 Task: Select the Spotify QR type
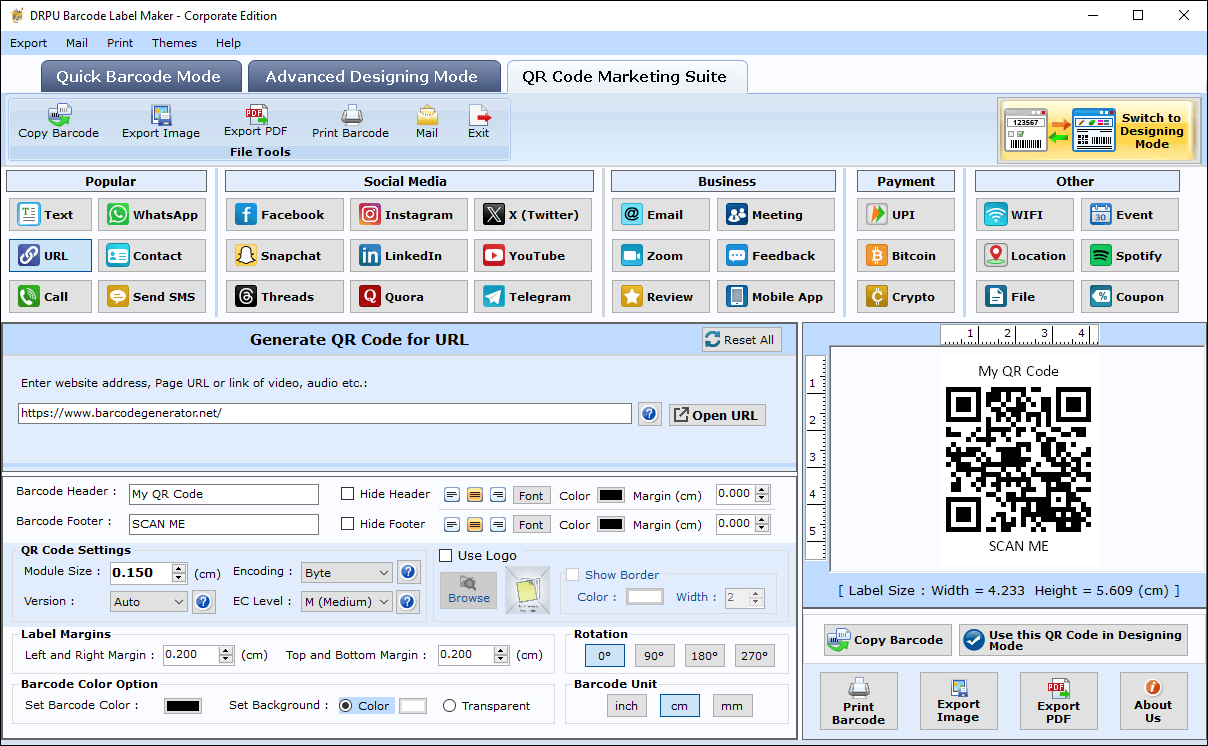[x=1130, y=256]
